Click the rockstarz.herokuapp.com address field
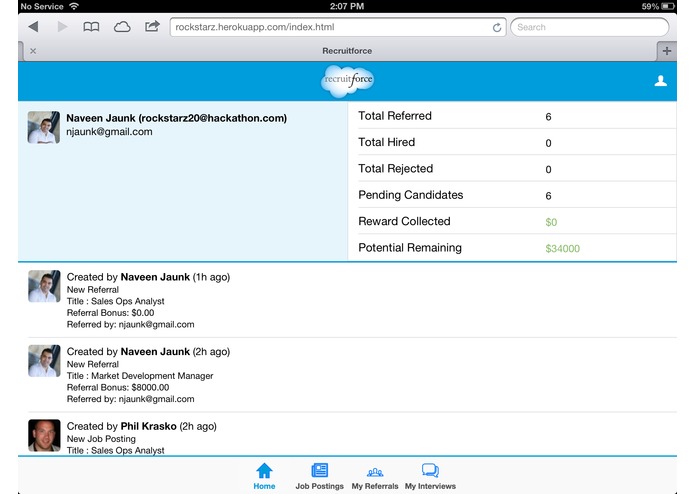This screenshot has width=695, height=494. tap(338, 27)
